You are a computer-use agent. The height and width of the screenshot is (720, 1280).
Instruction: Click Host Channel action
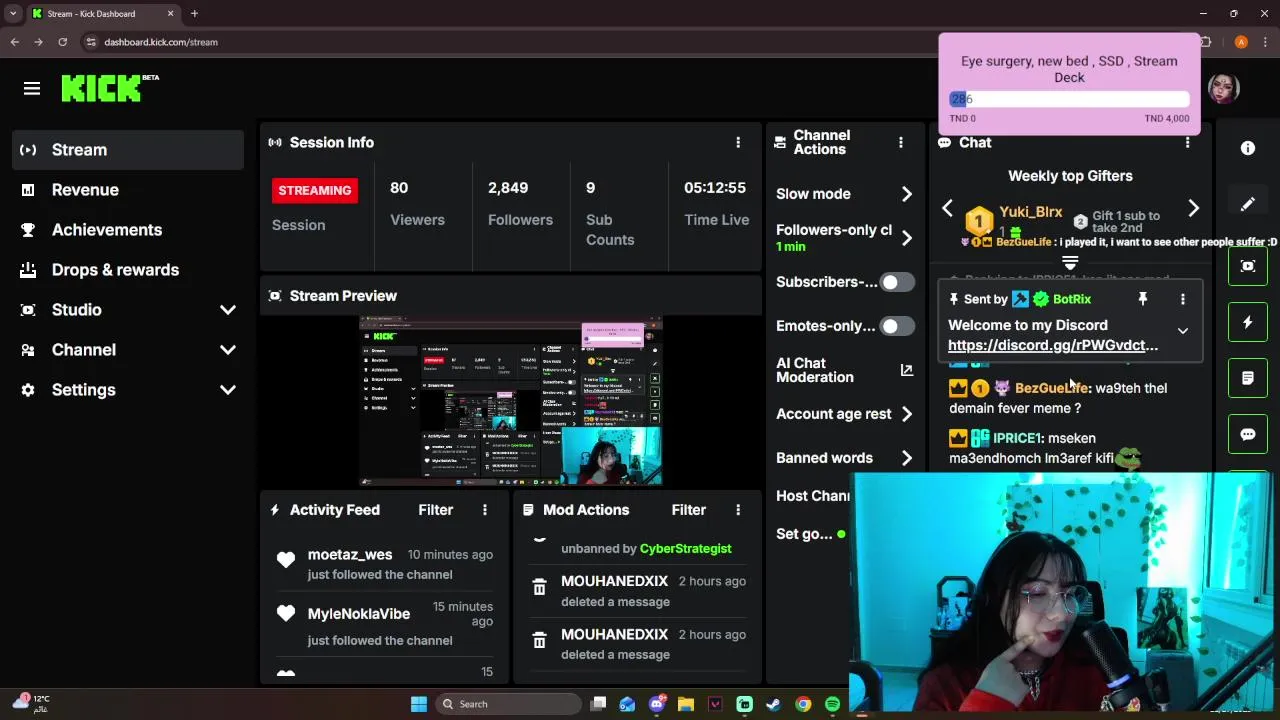813,496
